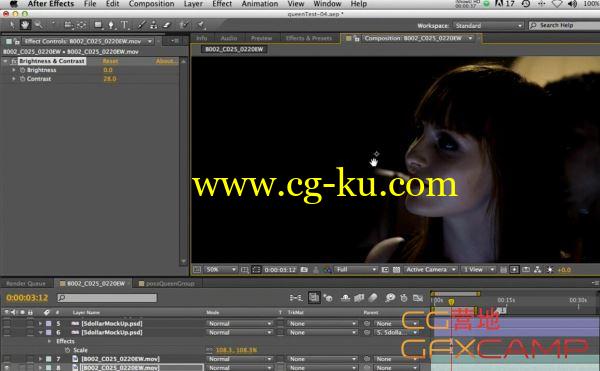Open the 1 View layout dropdown

478,270
